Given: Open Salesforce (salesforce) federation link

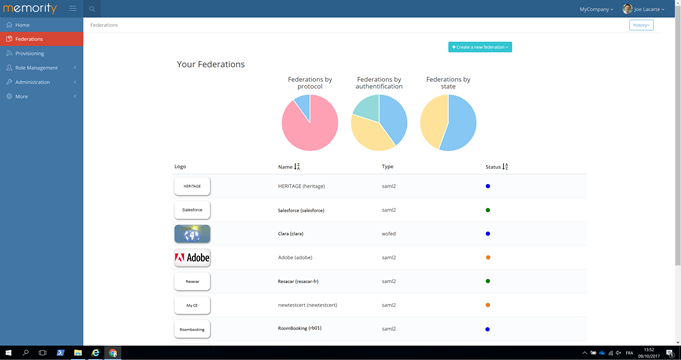Looking at the screenshot, I should (301, 210).
